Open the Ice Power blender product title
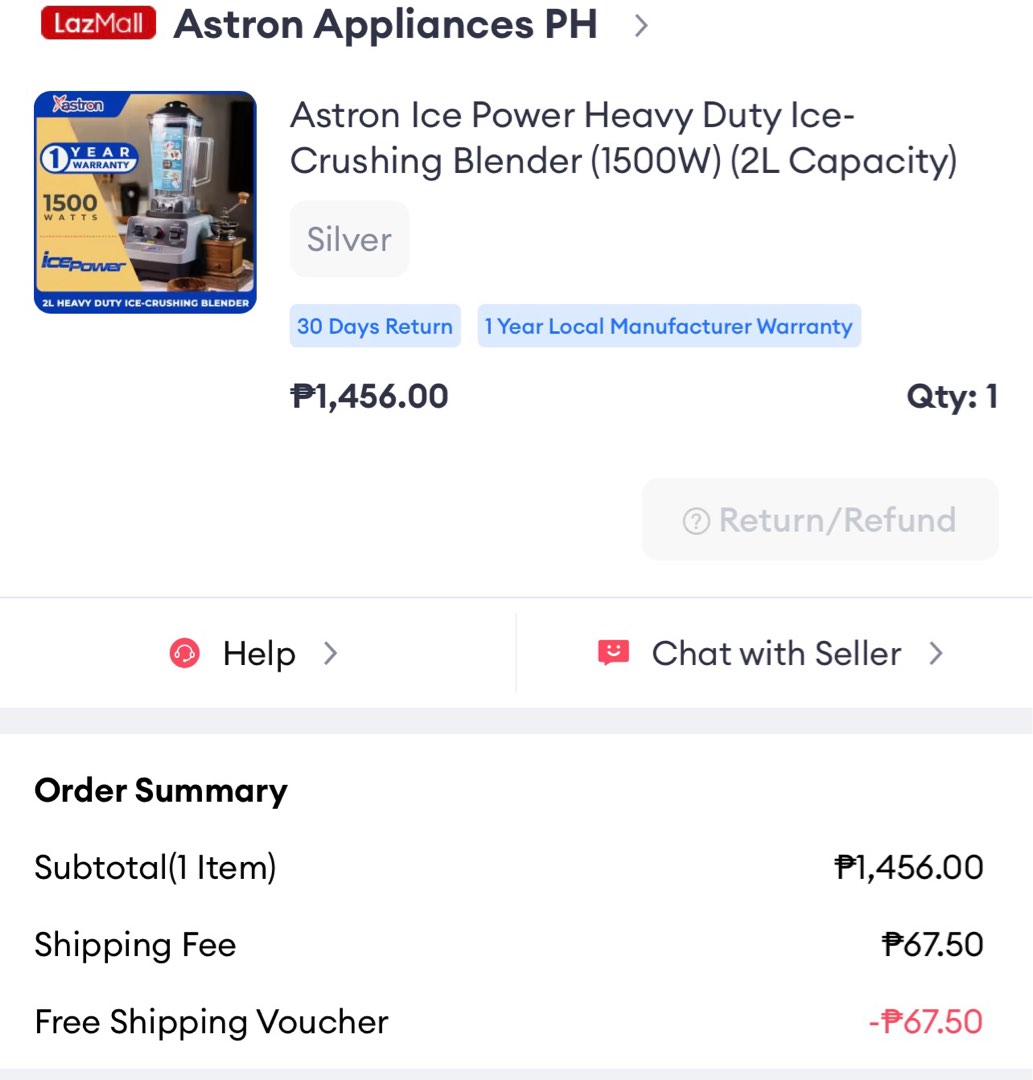 click(x=622, y=137)
